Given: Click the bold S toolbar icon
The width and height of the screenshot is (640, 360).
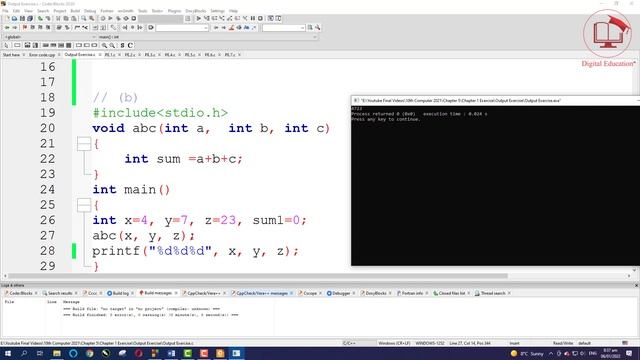Looking at the screenshot, I should coord(122,45).
